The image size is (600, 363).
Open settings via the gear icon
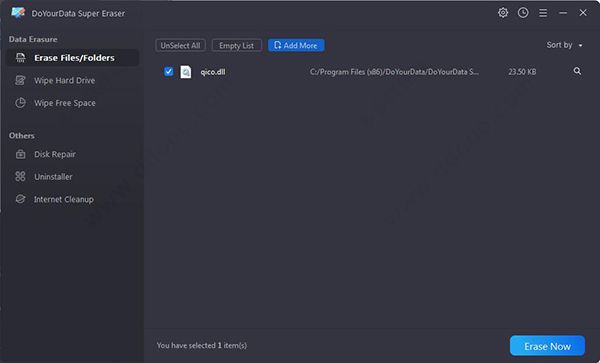pyautogui.click(x=503, y=13)
